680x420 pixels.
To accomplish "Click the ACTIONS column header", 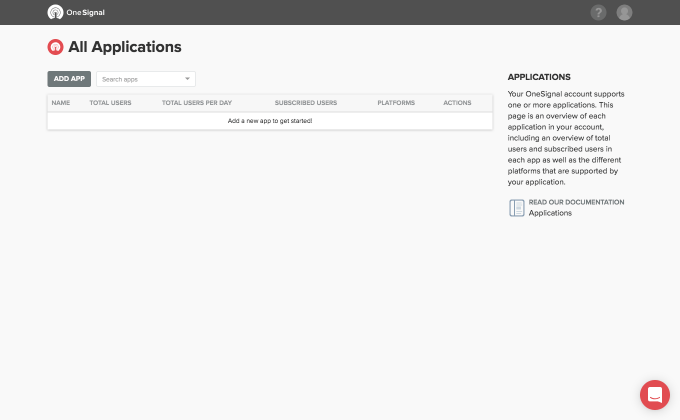I will point(457,103).
